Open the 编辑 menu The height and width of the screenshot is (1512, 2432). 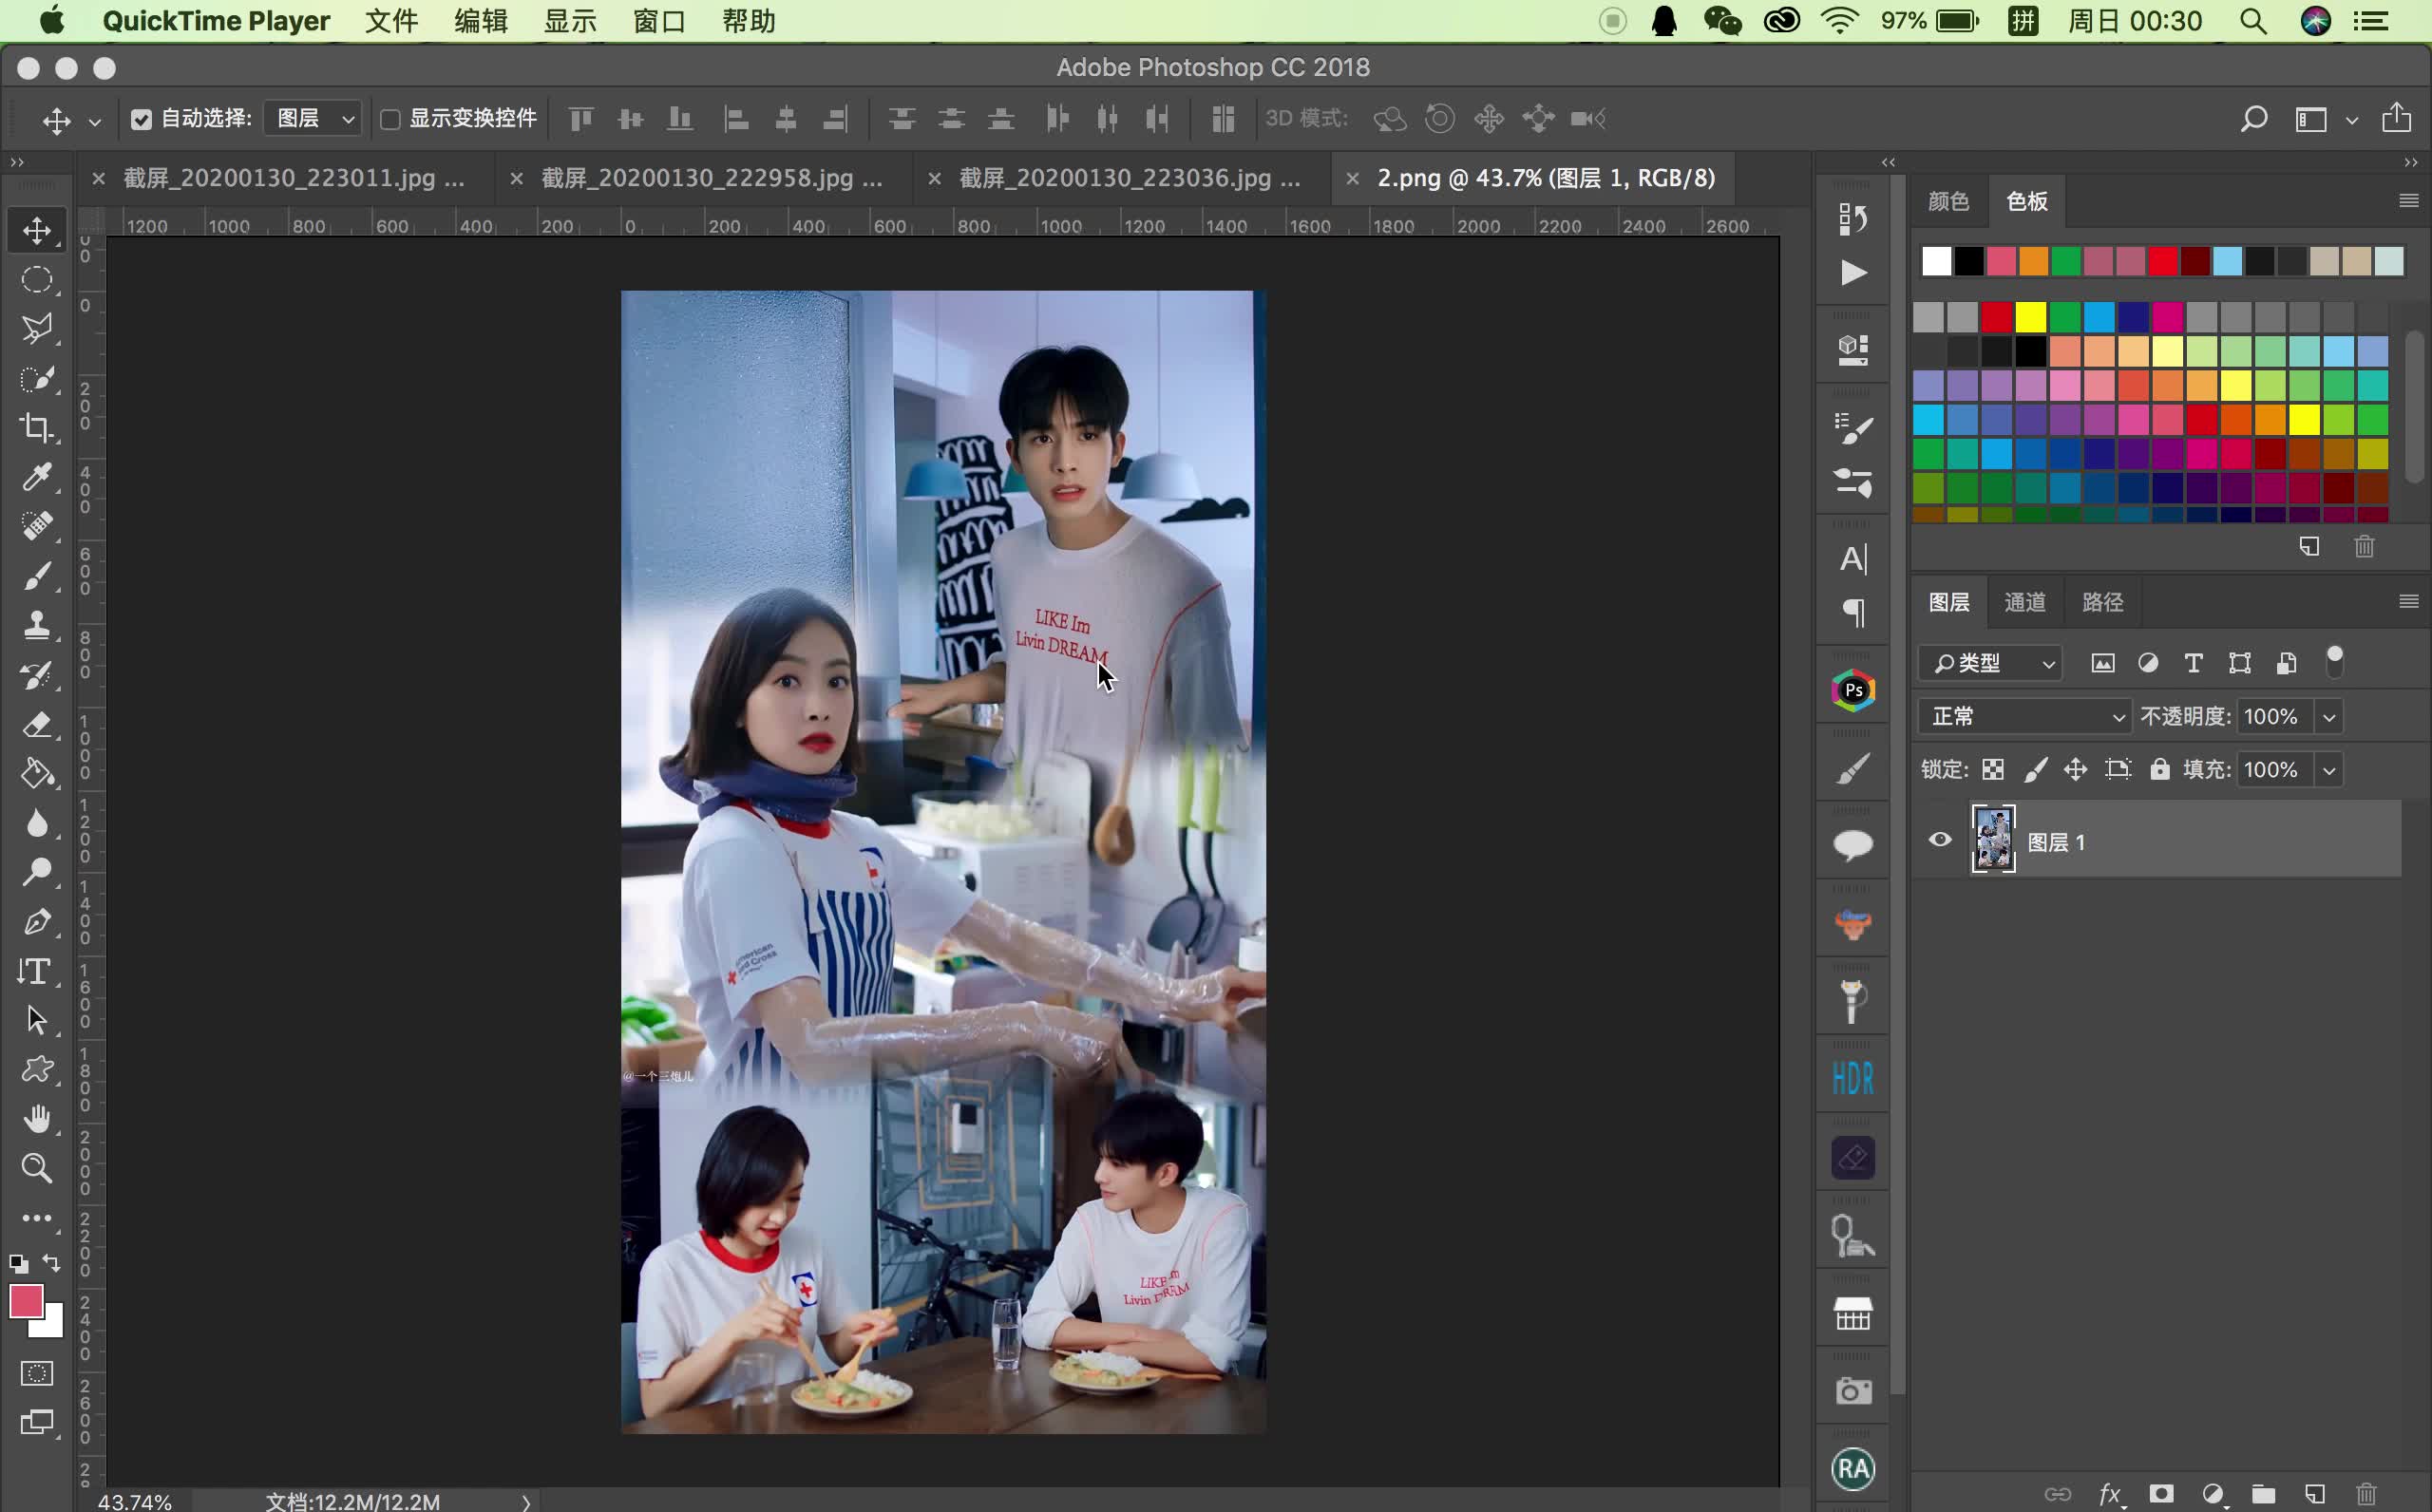click(481, 21)
